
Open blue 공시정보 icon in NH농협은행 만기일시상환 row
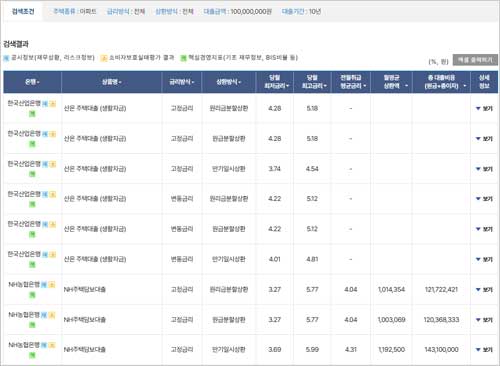point(44,345)
